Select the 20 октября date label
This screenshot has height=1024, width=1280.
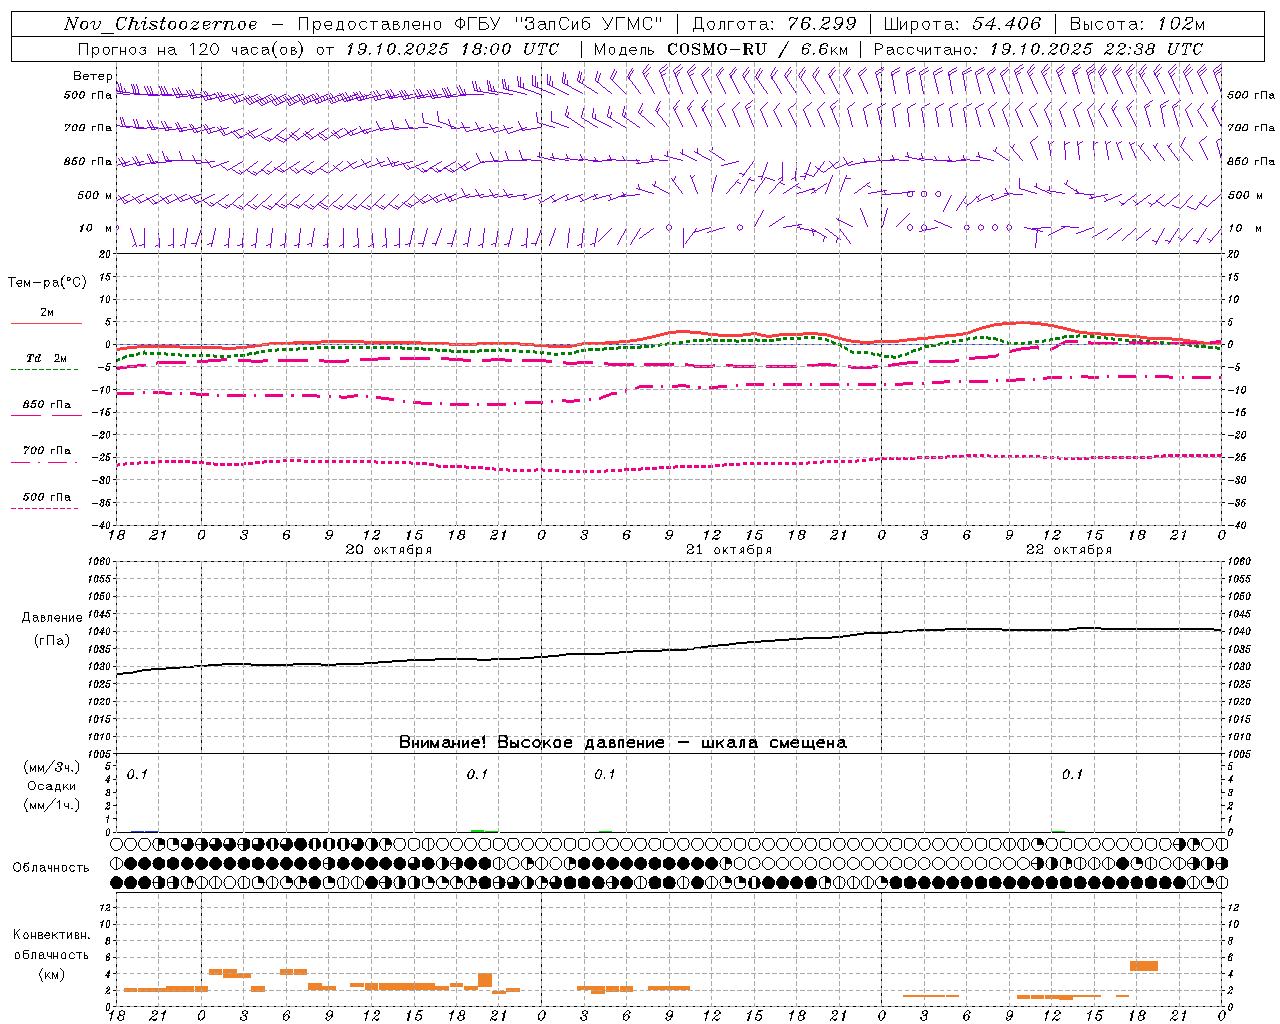(389, 550)
